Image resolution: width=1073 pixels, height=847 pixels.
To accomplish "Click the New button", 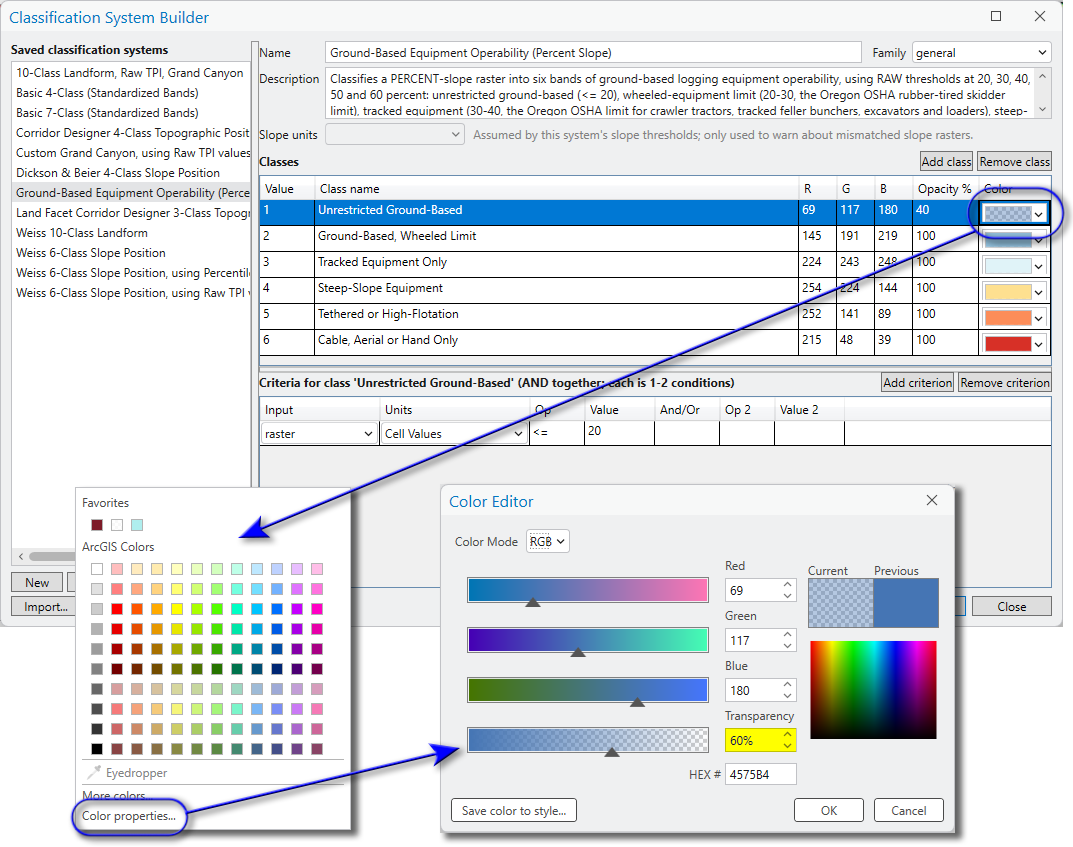I will tap(37, 582).
